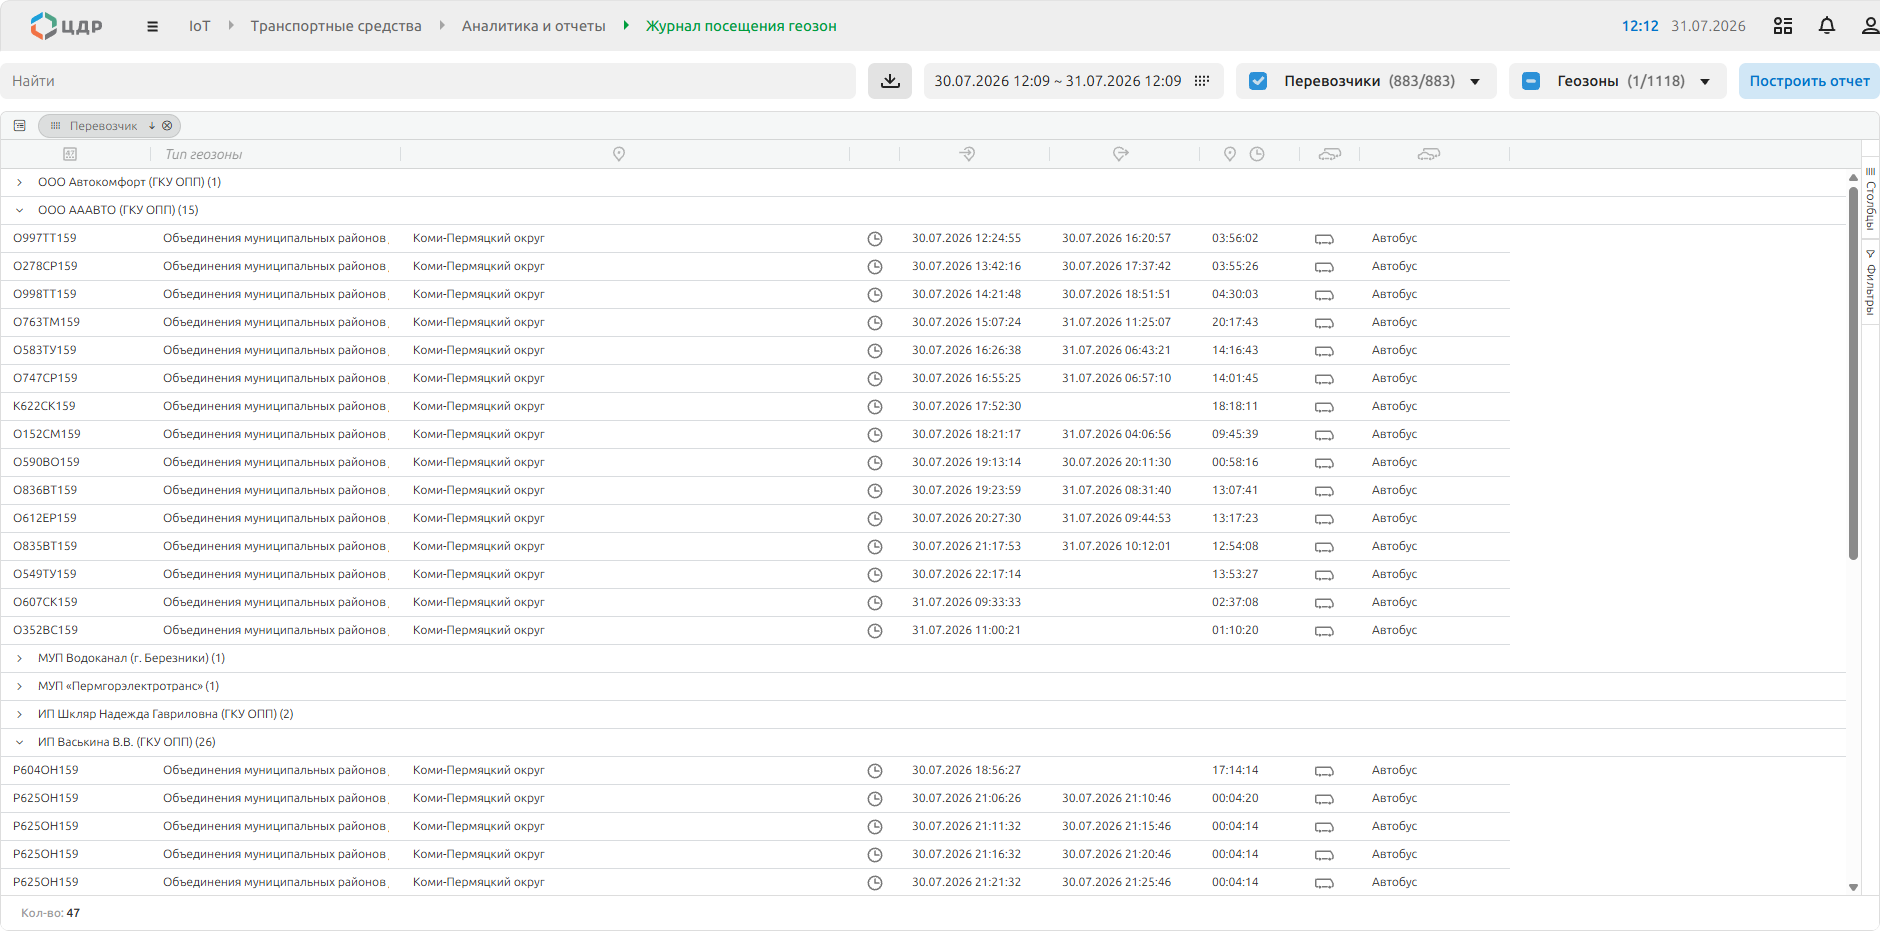Click the Найти search field

[428, 81]
